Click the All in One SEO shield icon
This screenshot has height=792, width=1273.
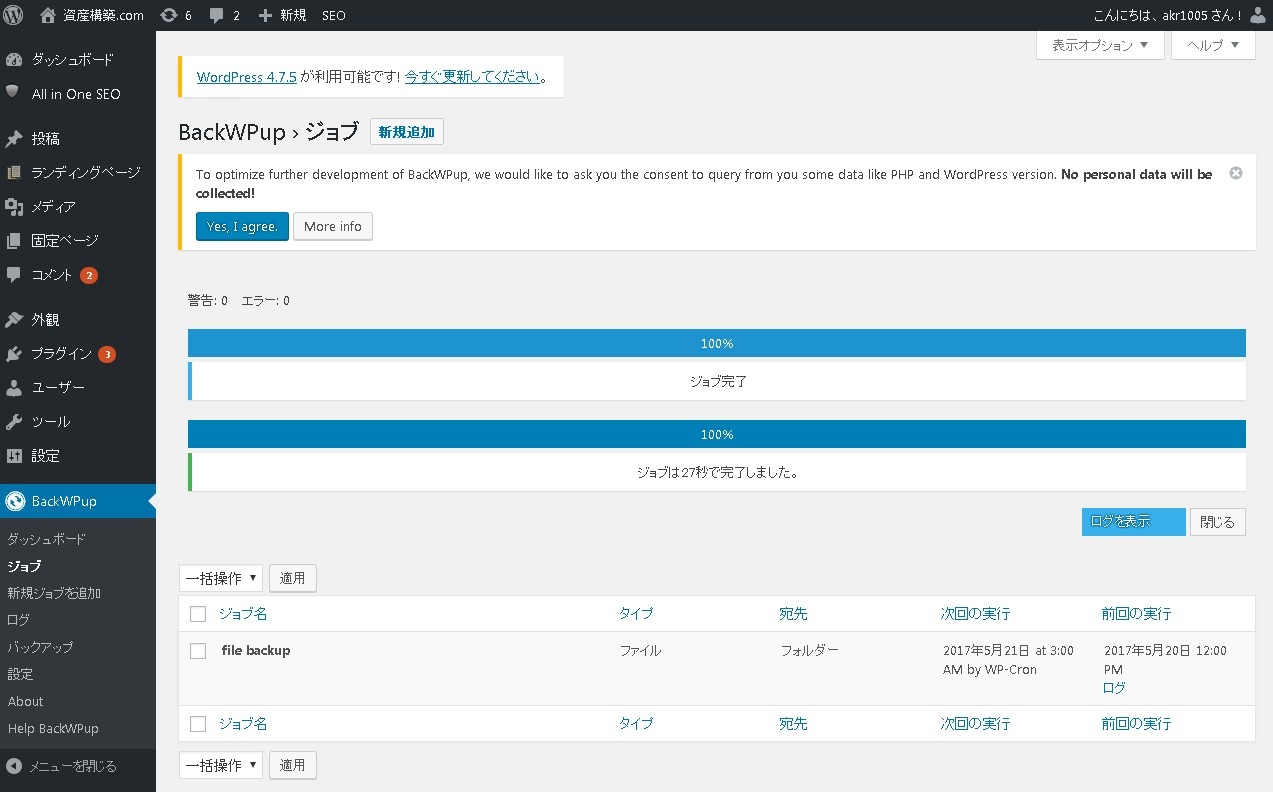(x=13, y=93)
